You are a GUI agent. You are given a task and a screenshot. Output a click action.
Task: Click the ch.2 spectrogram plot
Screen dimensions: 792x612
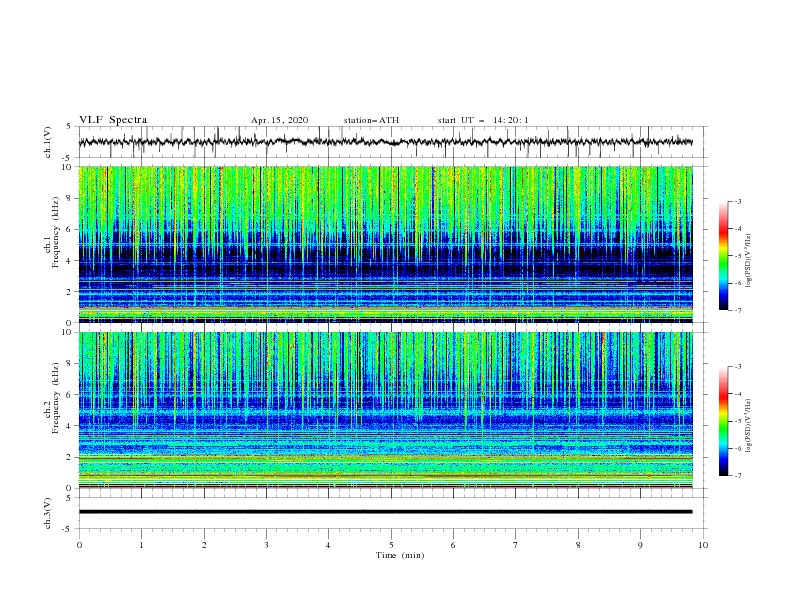(386, 410)
